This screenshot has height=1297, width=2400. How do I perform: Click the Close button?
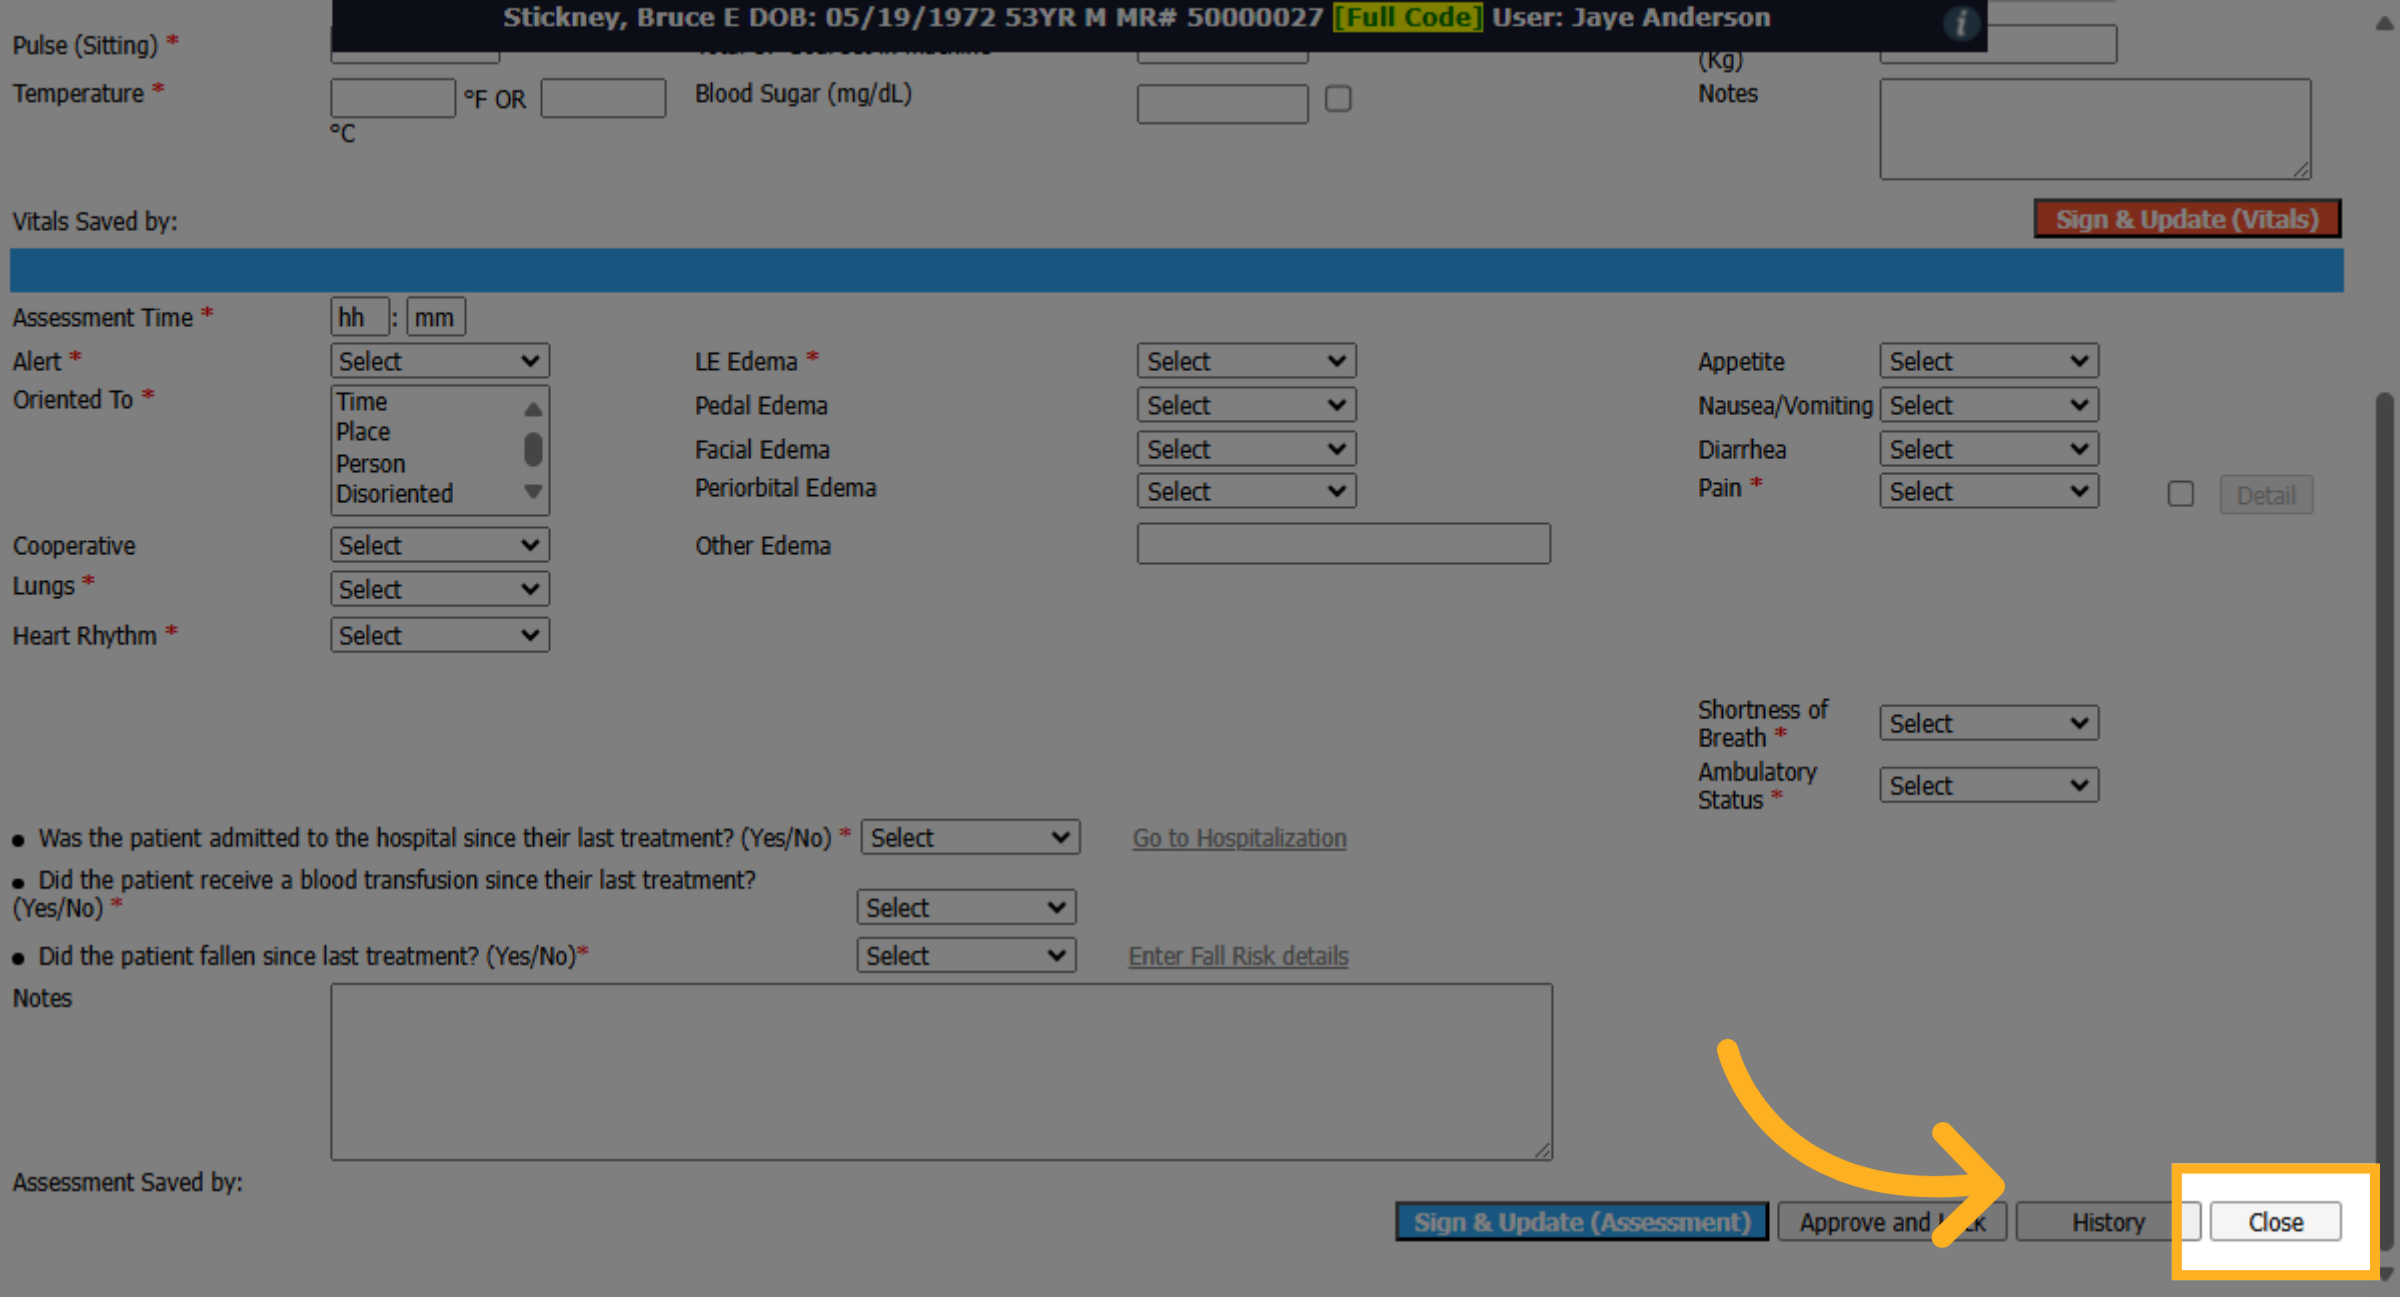pyautogui.click(x=2275, y=1222)
